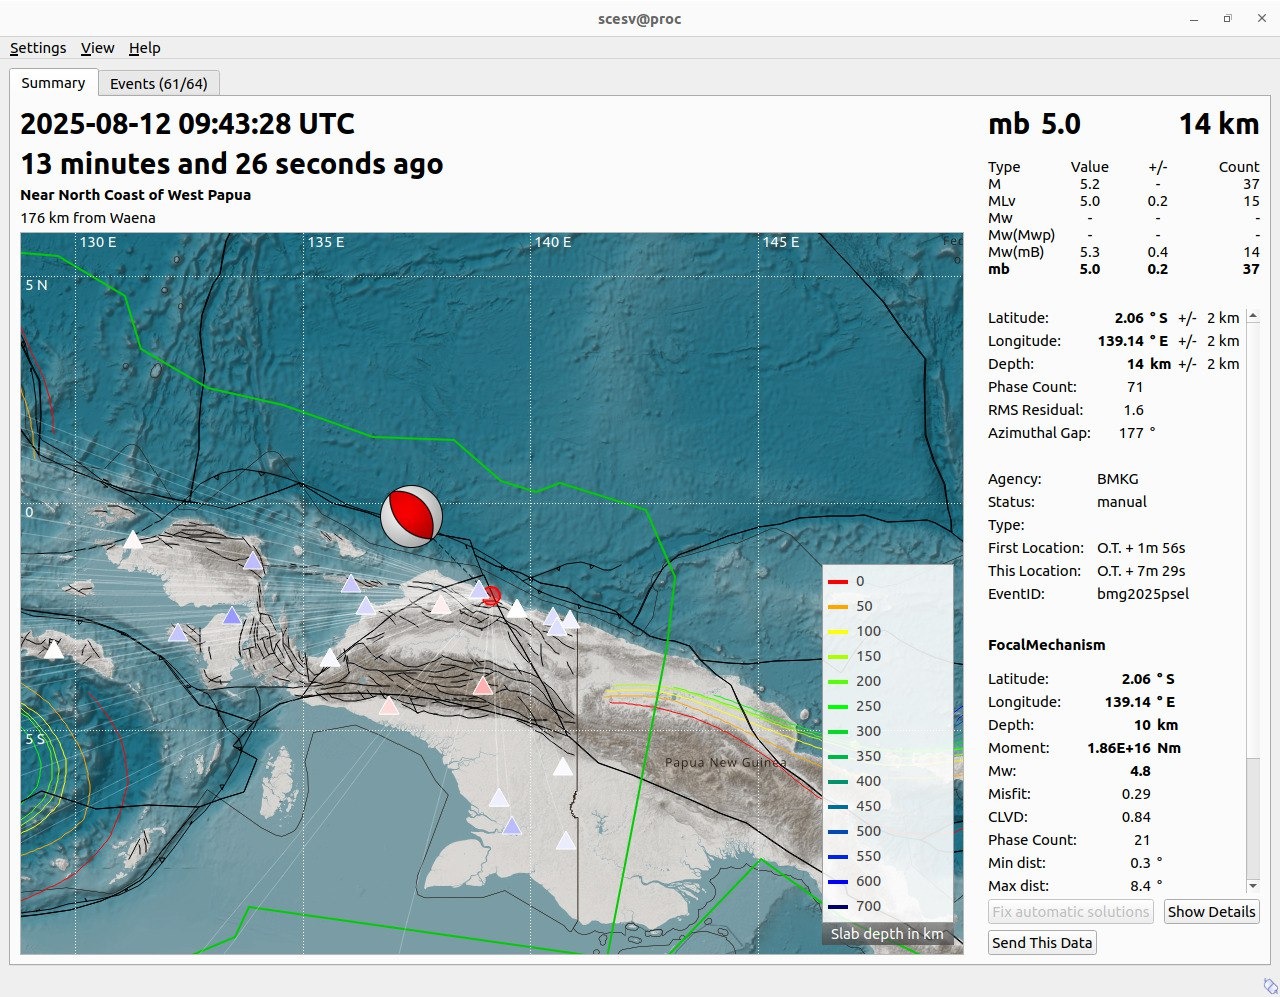Open the Settings menu
This screenshot has width=1280, height=997.
pyautogui.click(x=38, y=48)
